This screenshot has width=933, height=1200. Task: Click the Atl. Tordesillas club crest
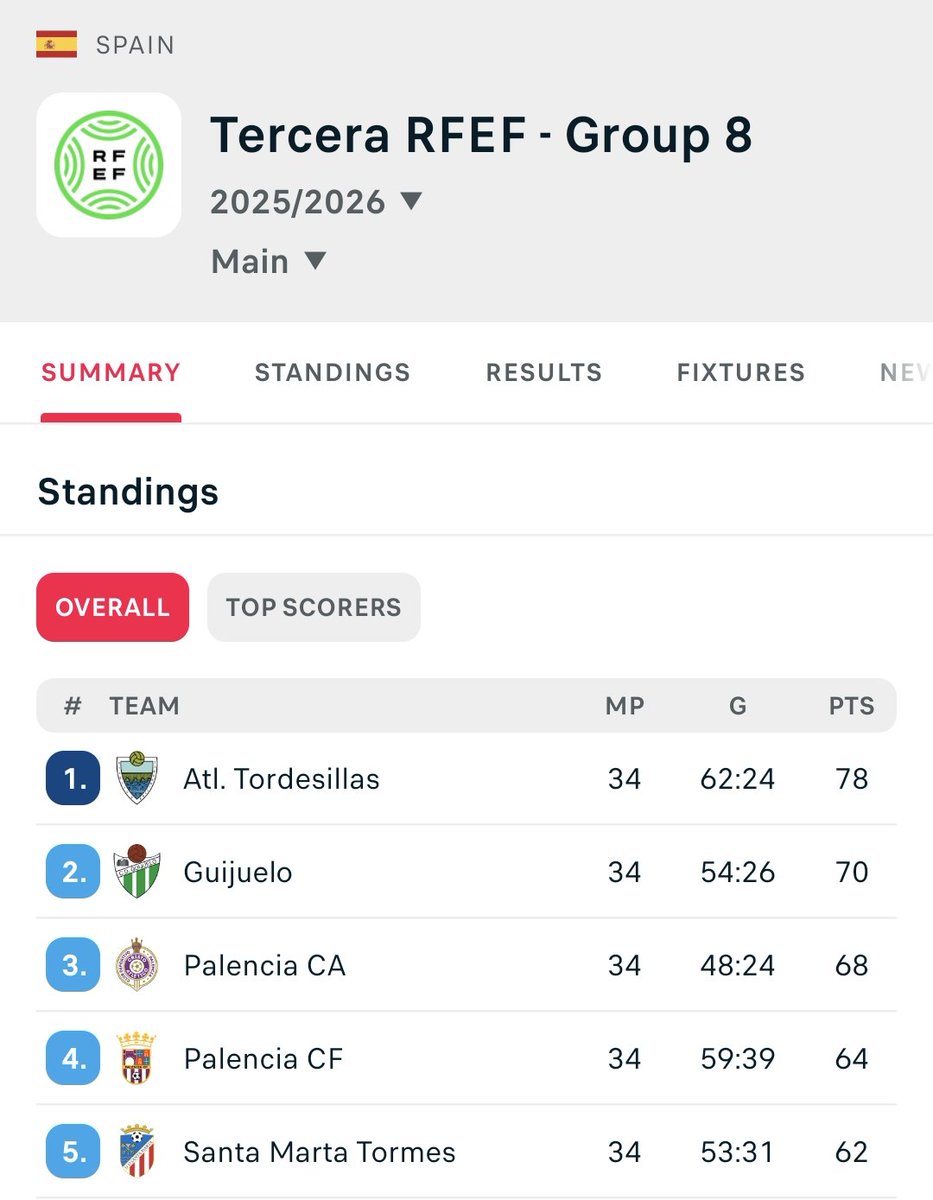[137, 778]
